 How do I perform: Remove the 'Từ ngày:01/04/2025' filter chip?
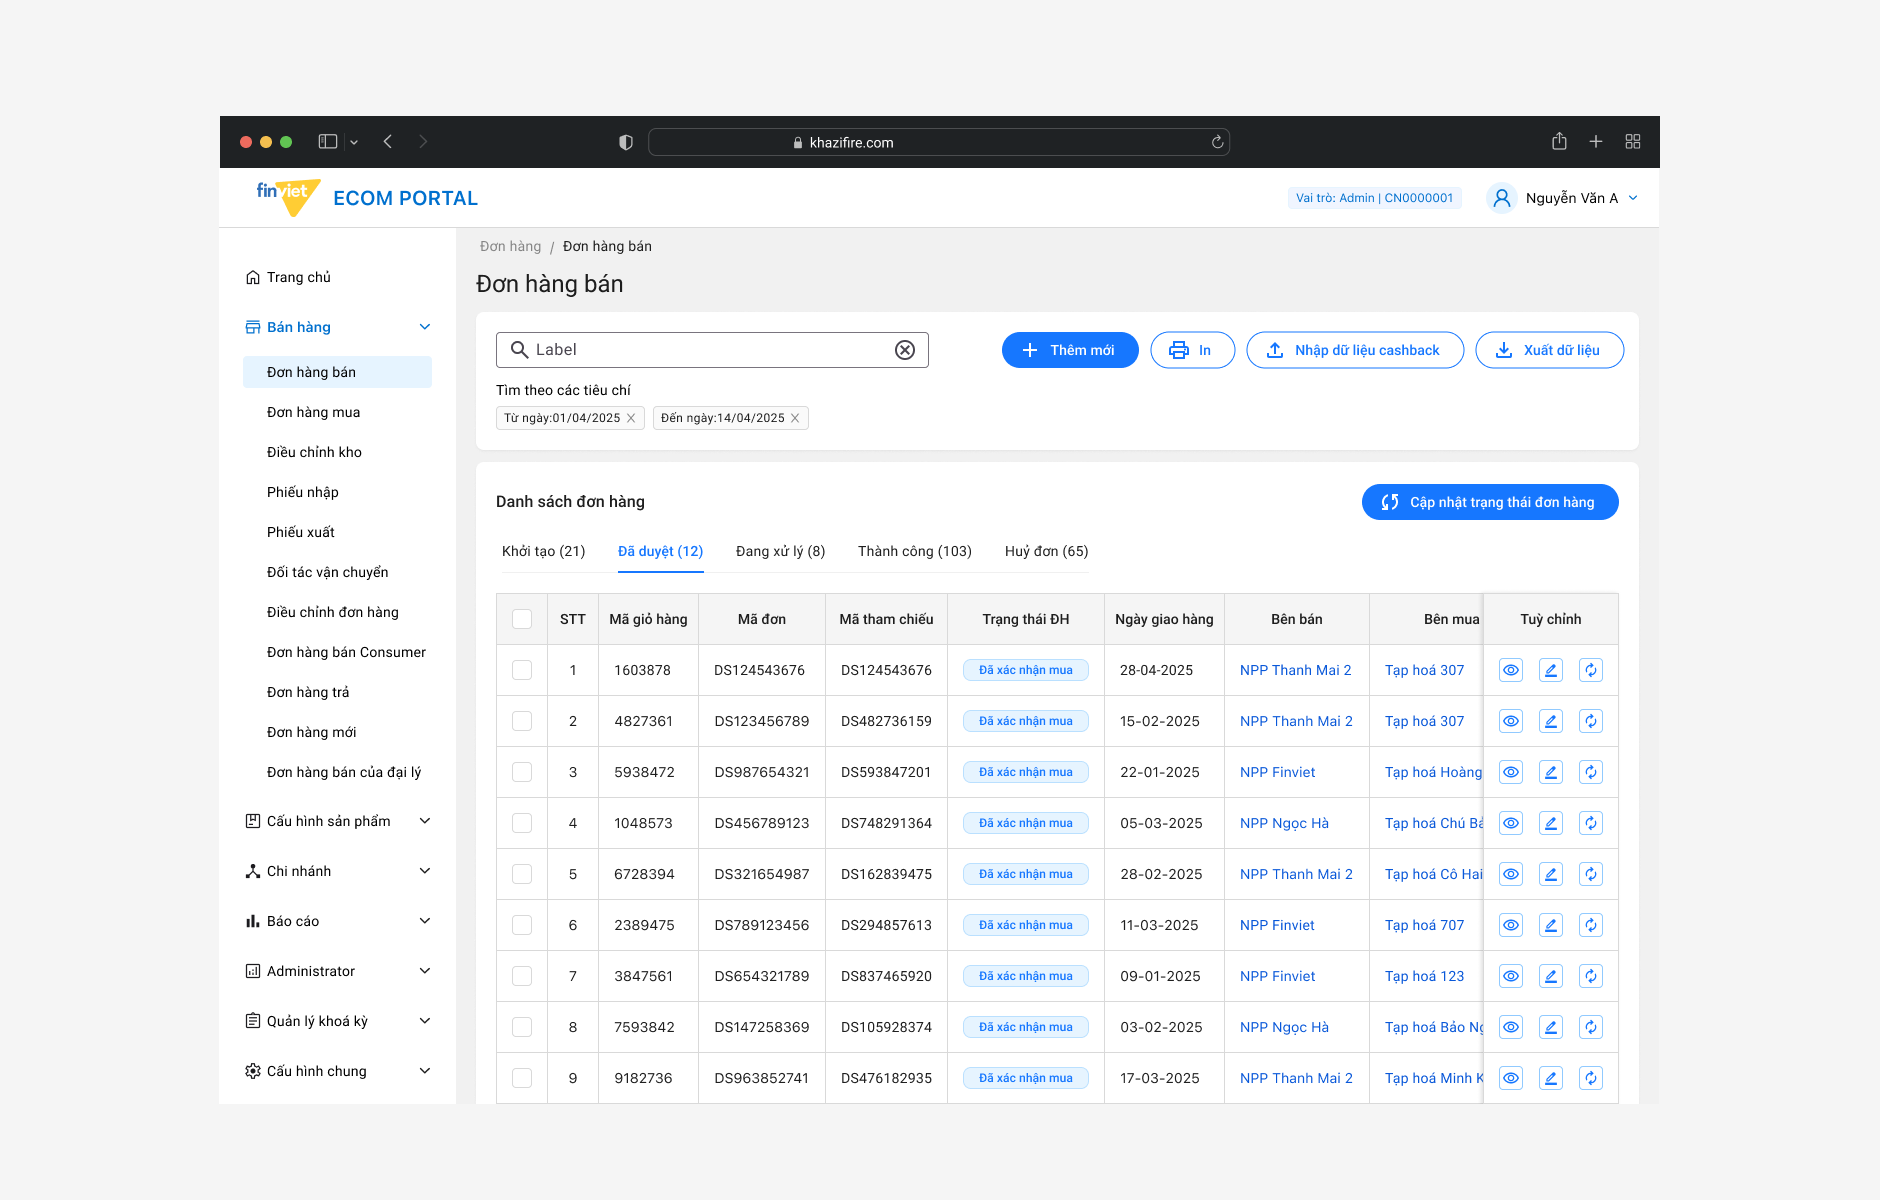631,418
